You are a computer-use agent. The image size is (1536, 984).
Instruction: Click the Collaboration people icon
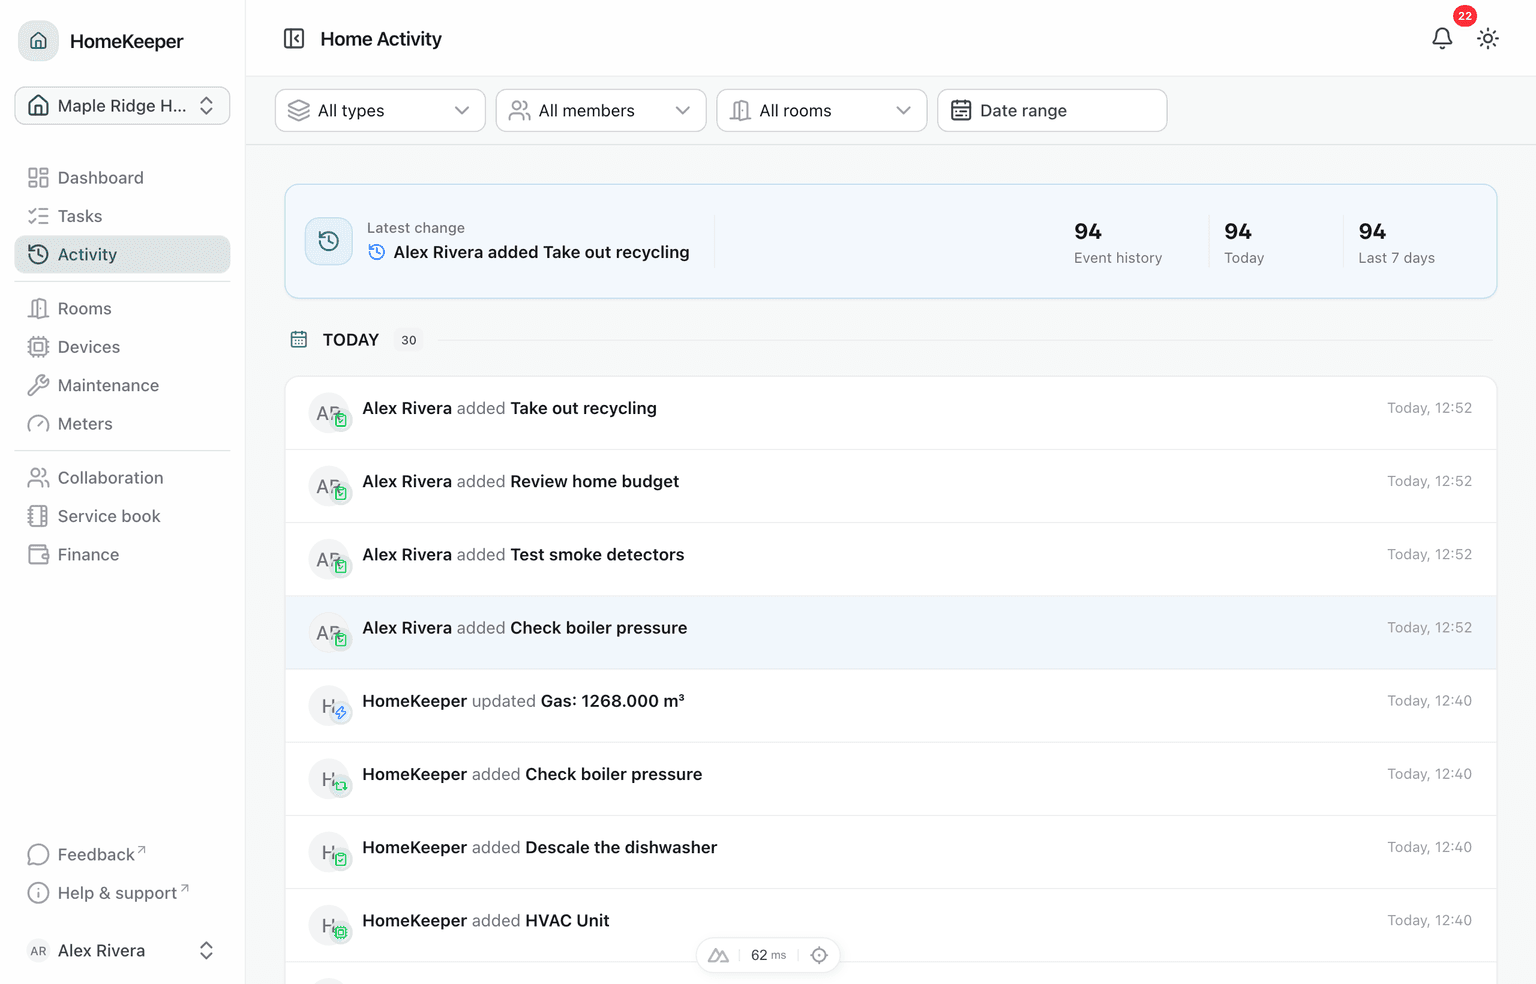click(x=38, y=478)
